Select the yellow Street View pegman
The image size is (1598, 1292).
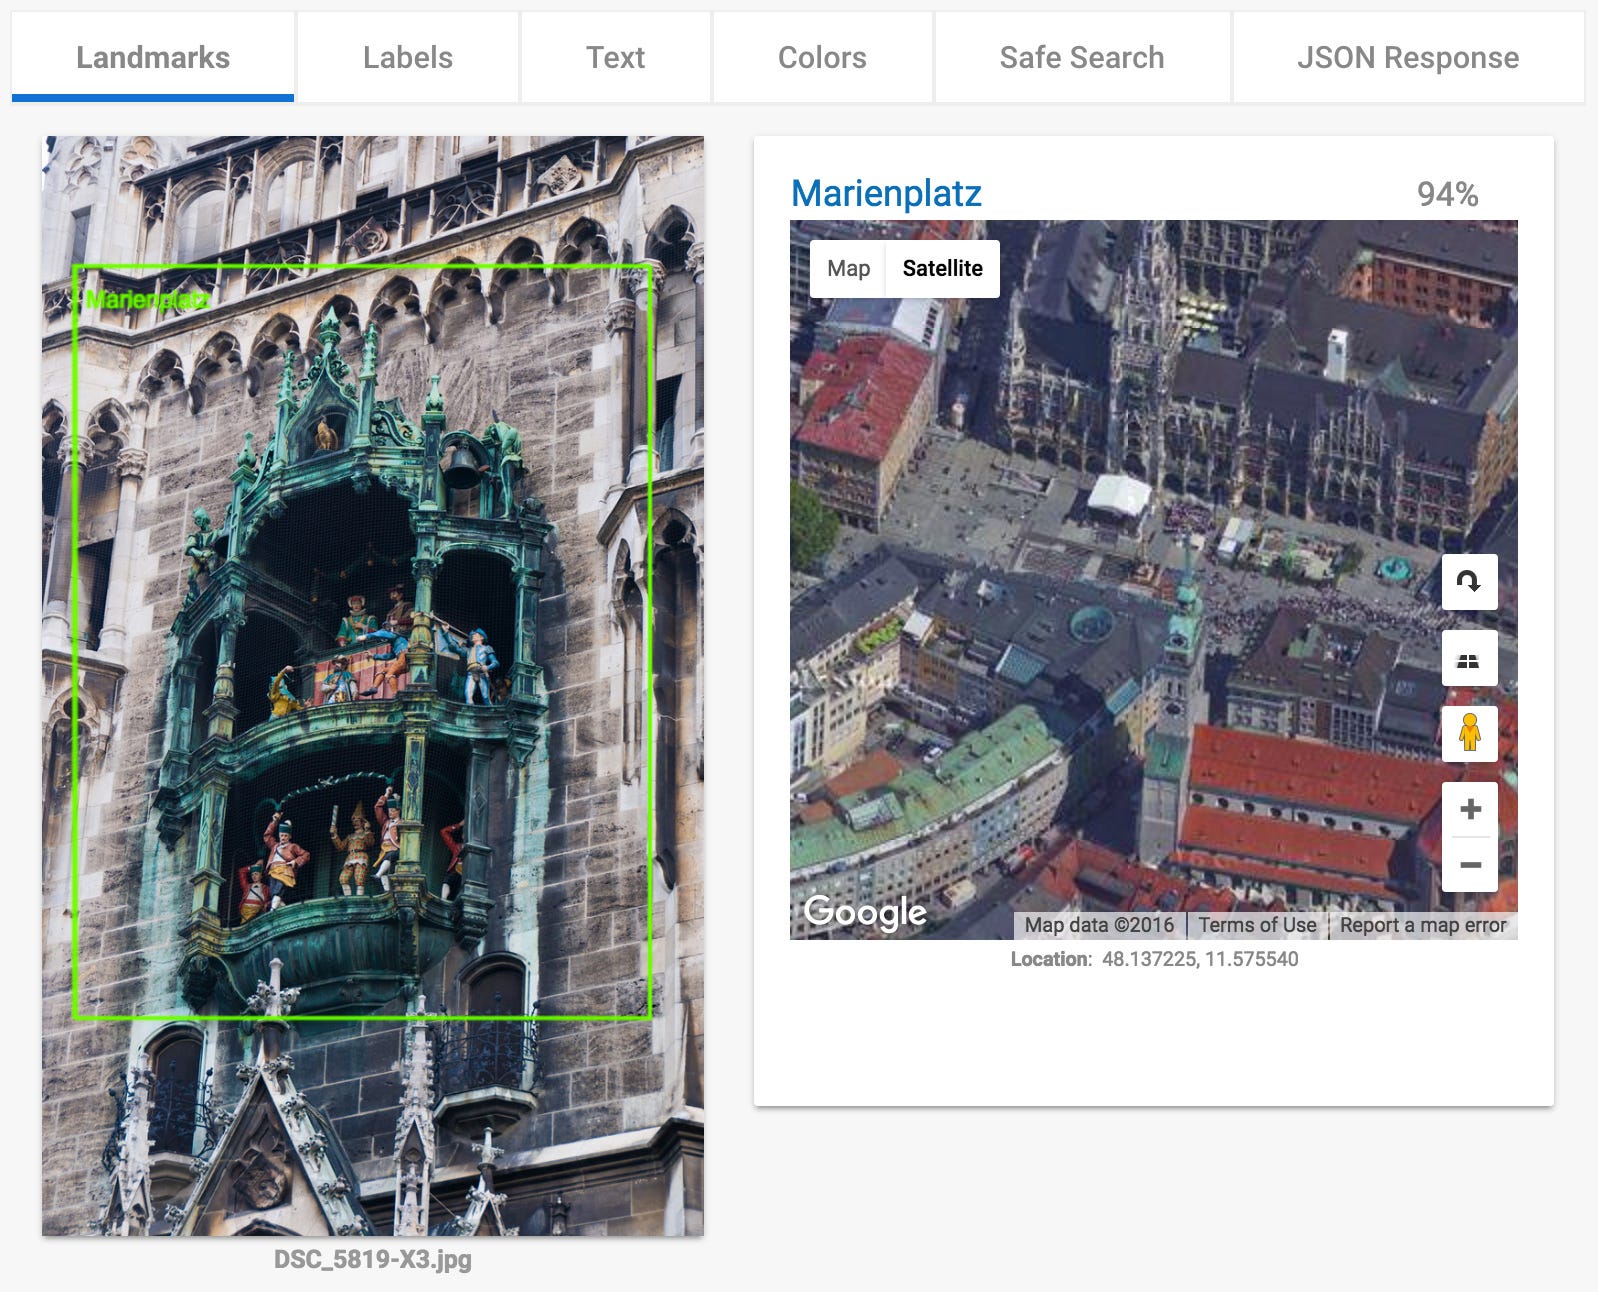click(x=1469, y=733)
